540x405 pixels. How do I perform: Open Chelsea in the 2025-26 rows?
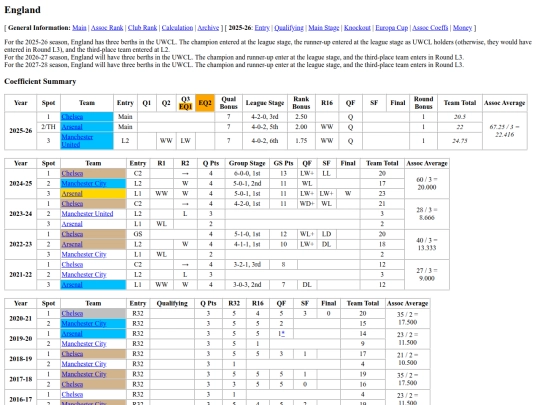72,117
